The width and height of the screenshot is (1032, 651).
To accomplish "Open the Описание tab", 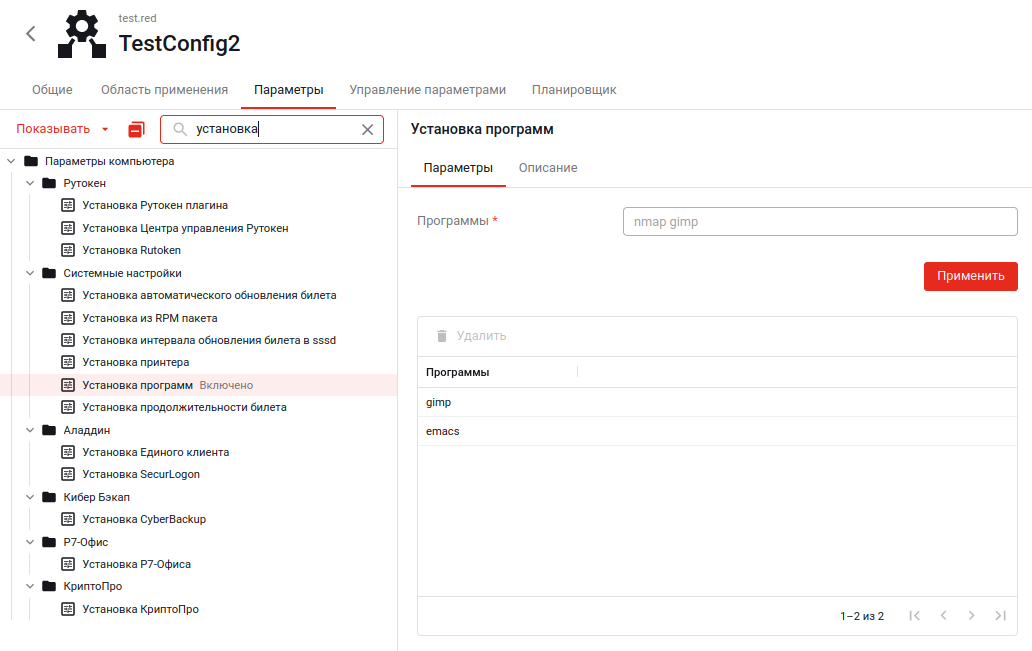I will (x=547, y=168).
